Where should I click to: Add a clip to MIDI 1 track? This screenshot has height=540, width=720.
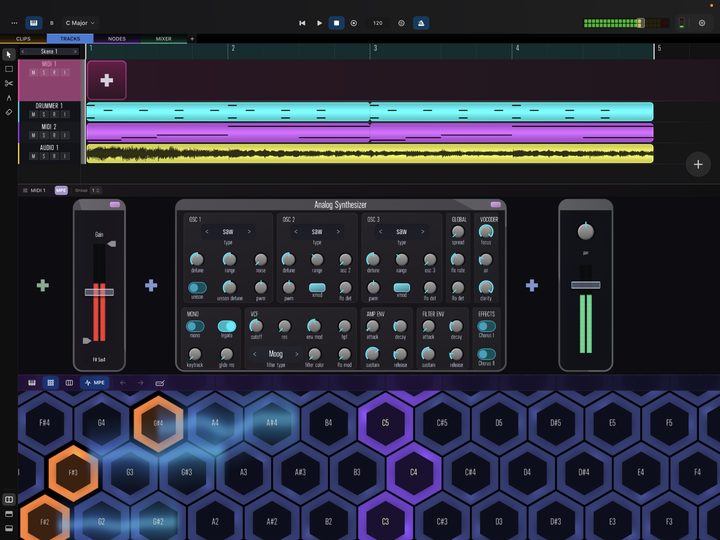(107, 80)
